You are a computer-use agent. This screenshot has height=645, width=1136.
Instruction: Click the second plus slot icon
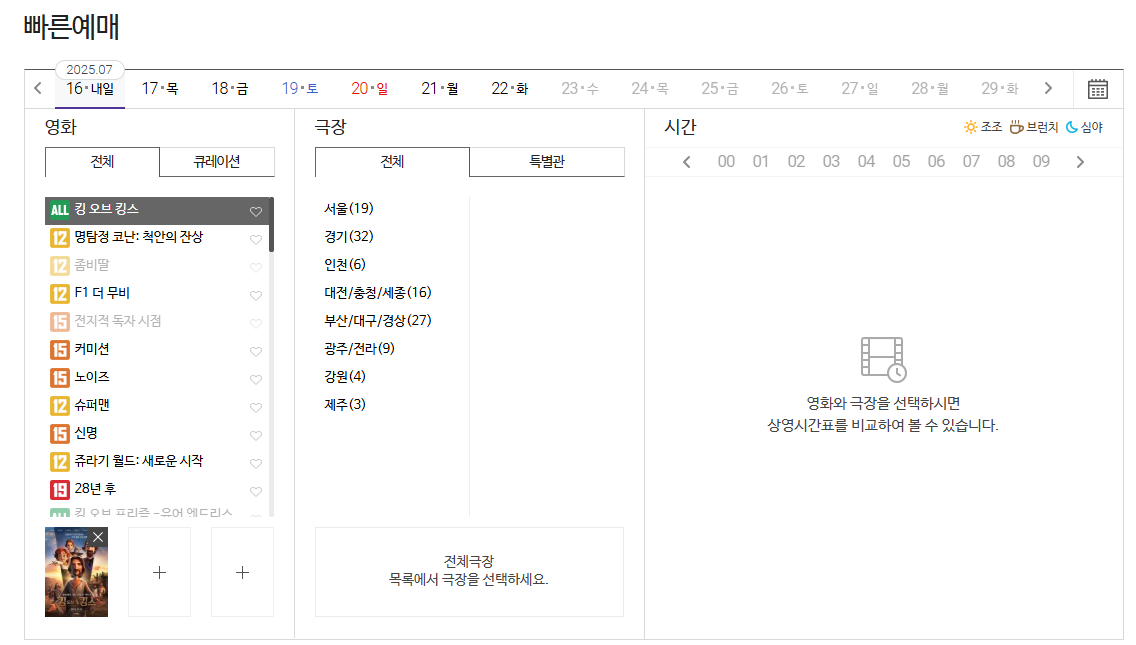[242, 572]
